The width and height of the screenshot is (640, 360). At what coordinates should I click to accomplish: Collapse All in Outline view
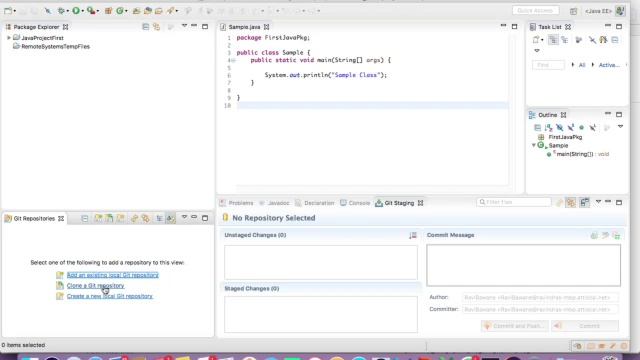click(x=538, y=128)
